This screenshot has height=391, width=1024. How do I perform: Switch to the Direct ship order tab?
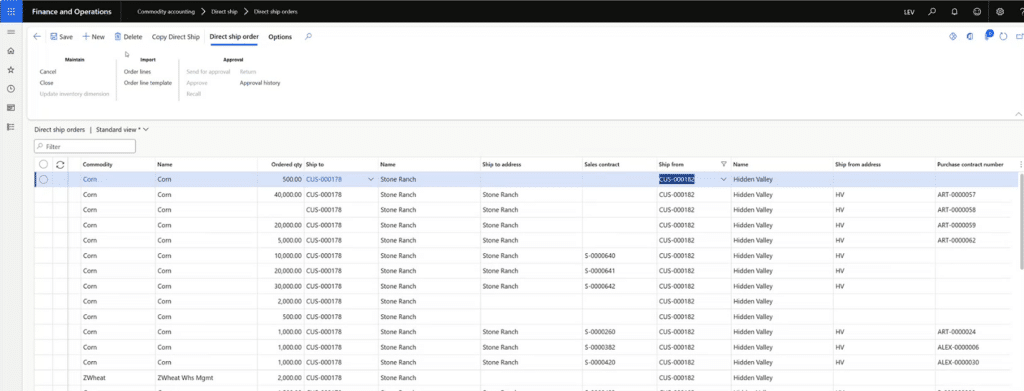(234, 37)
